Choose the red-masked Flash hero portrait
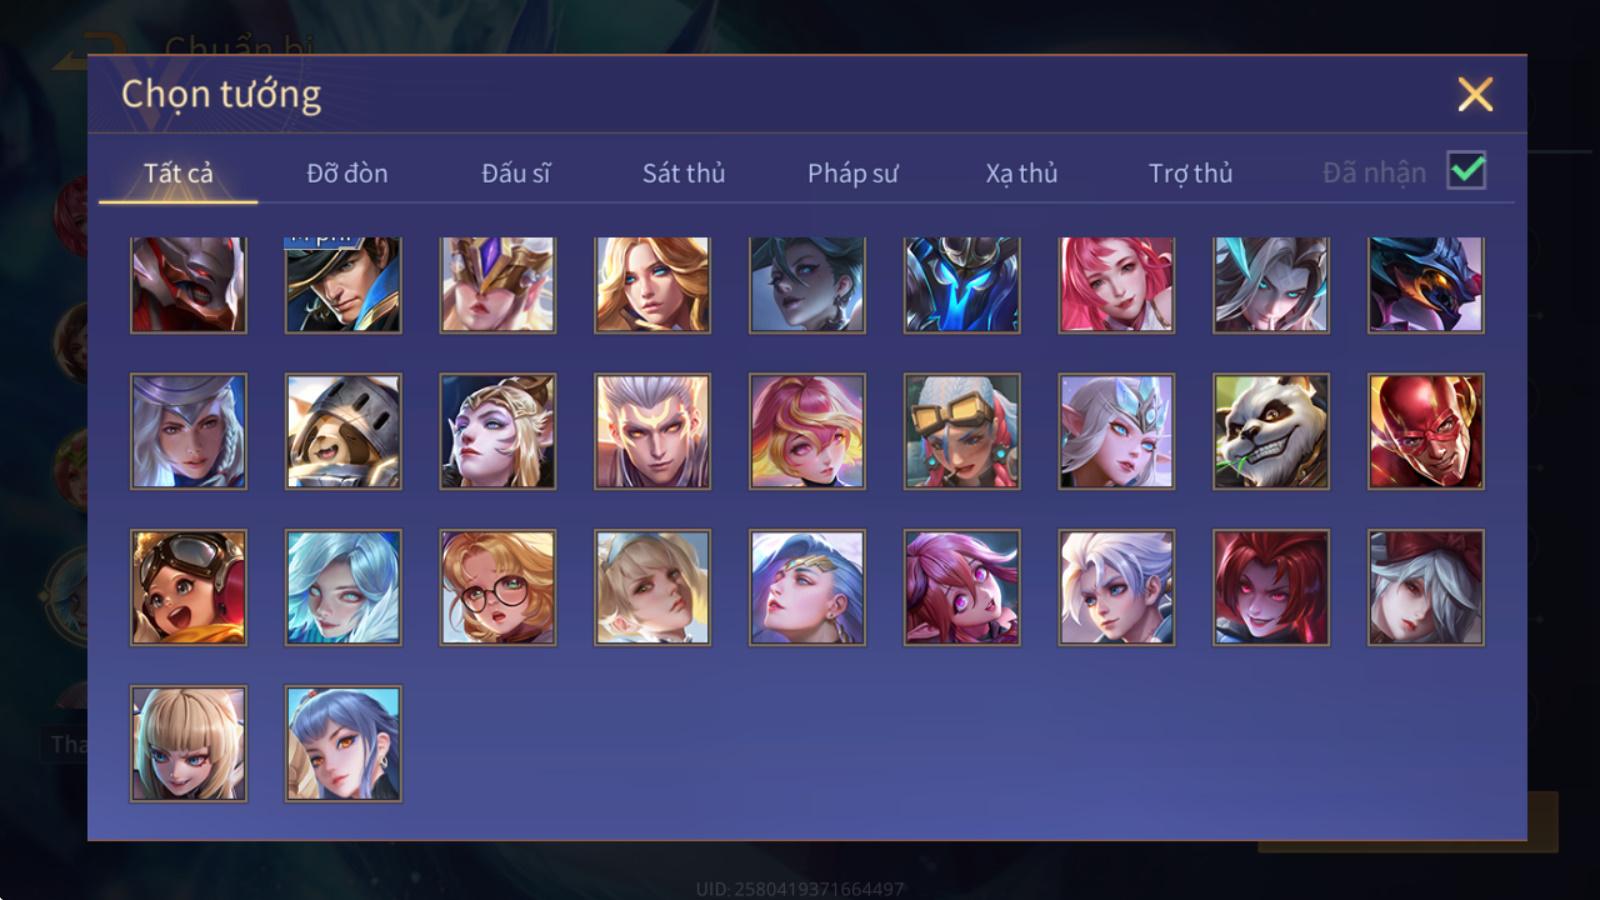The width and height of the screenshot is (1600, 900). [x=1426, y=432]
